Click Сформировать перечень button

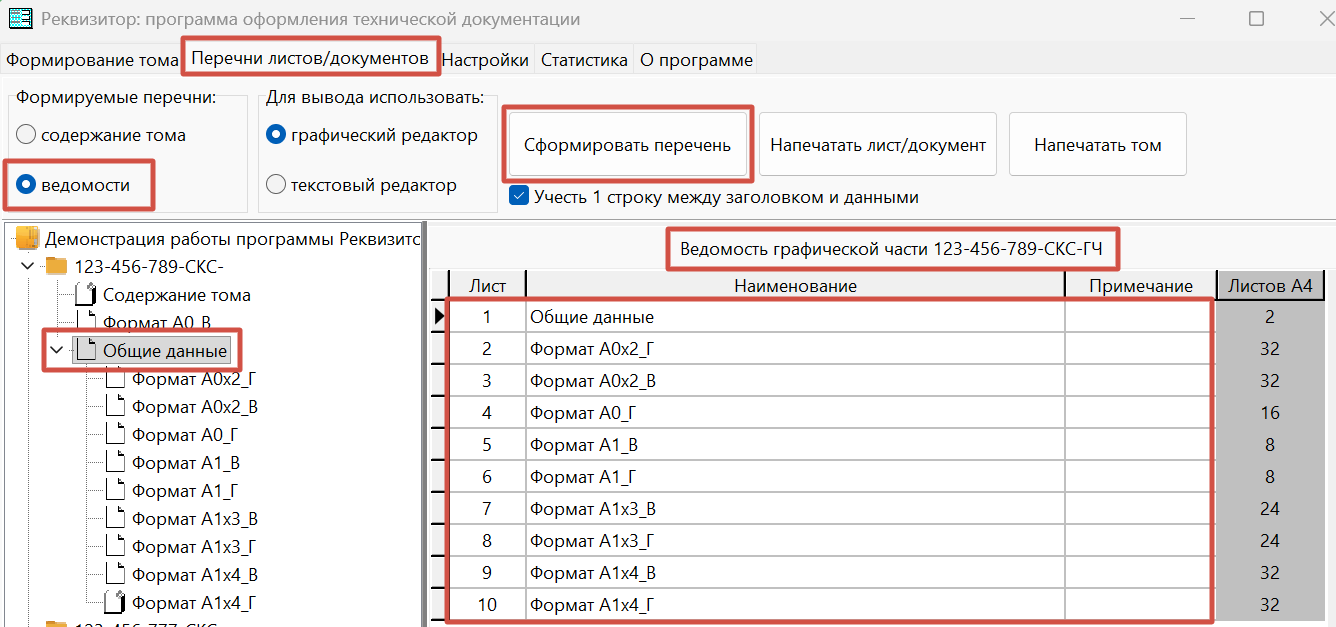tap(628, 145)
